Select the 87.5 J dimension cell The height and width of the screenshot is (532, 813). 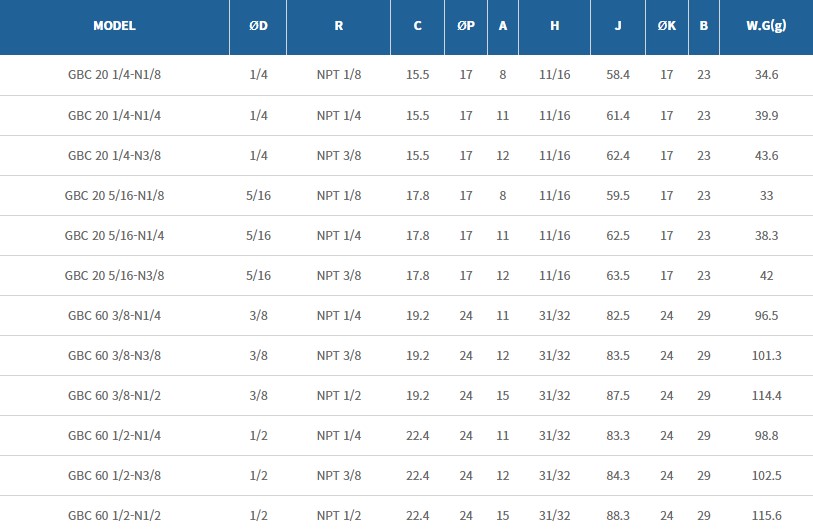[x=618, y=395]
